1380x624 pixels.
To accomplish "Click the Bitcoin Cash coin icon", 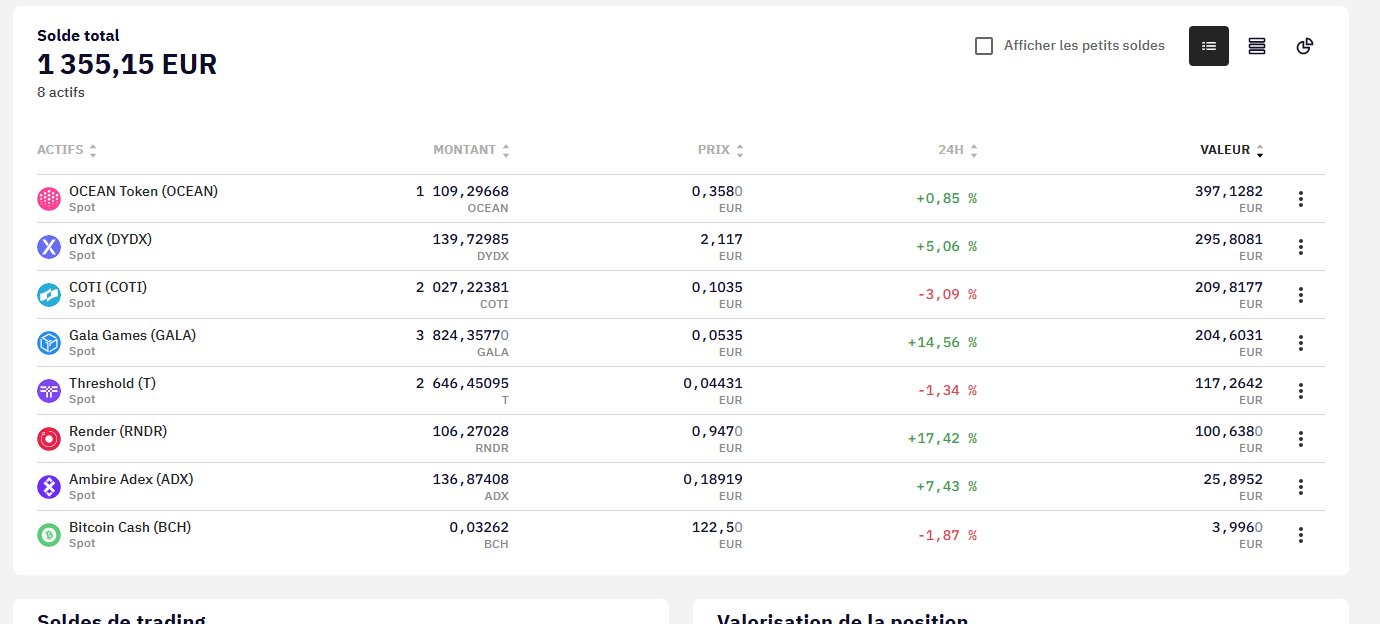I will 49,535.
